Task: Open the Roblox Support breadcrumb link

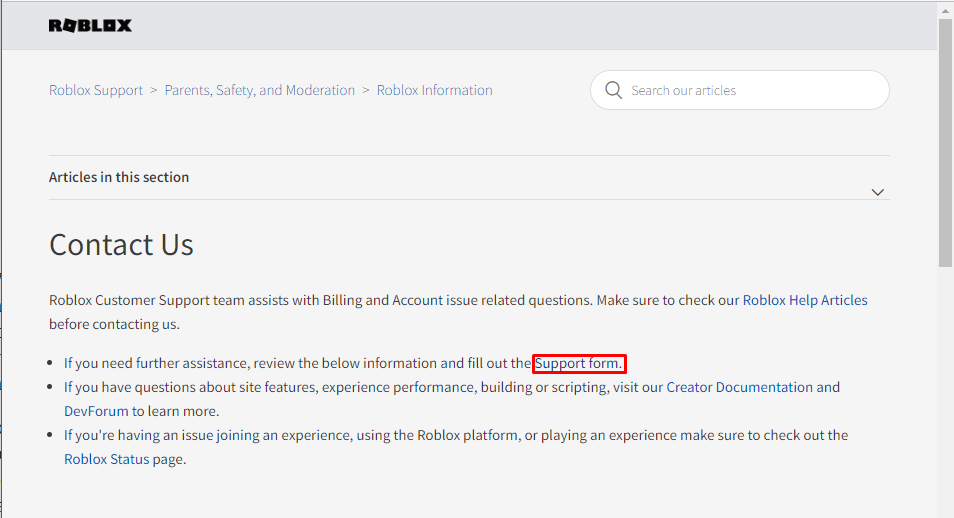Action: coord(96,90)
